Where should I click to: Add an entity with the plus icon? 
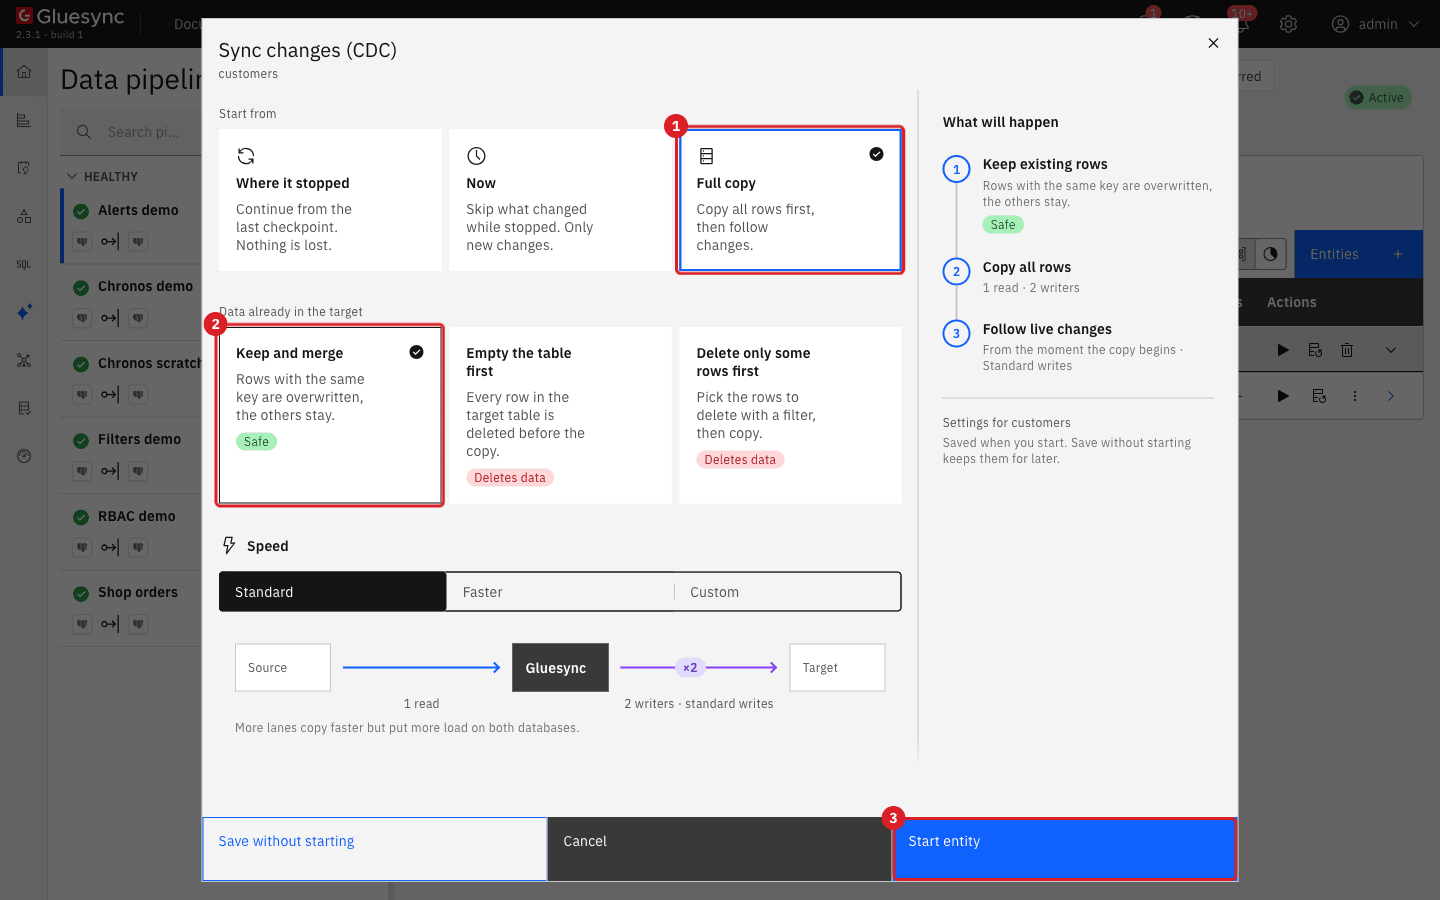click(x=1398, y=254)
